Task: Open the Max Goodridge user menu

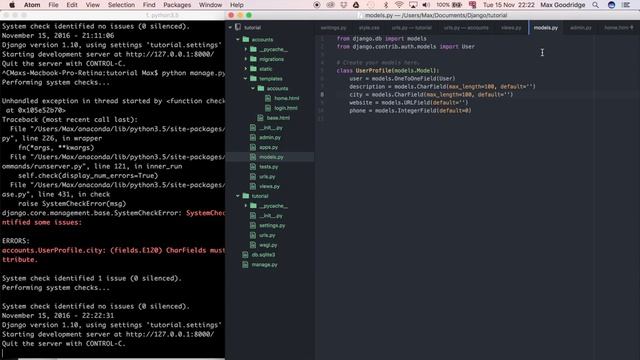Action: [x=562, y=5]
